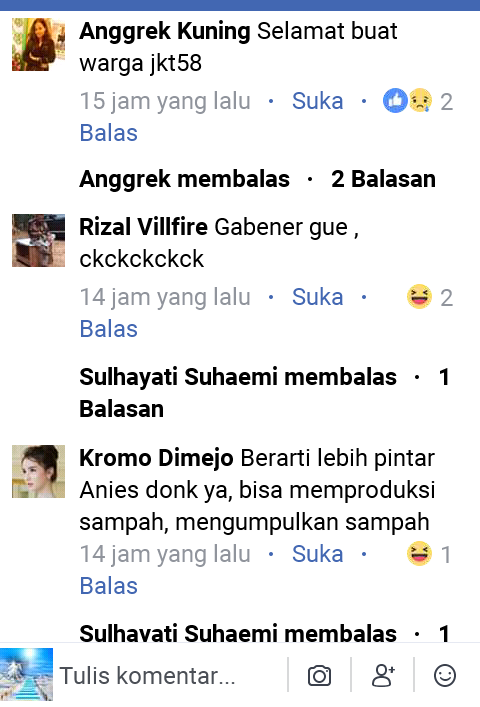Open Kromo Dimejo's profile name link

(156, 458)
